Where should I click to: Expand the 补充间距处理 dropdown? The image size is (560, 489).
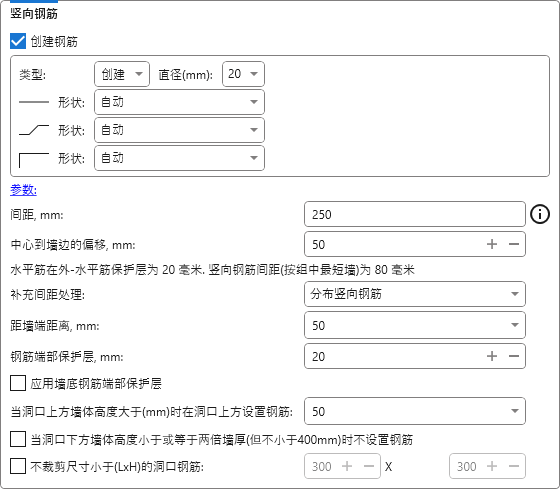[x=415, y=294]
